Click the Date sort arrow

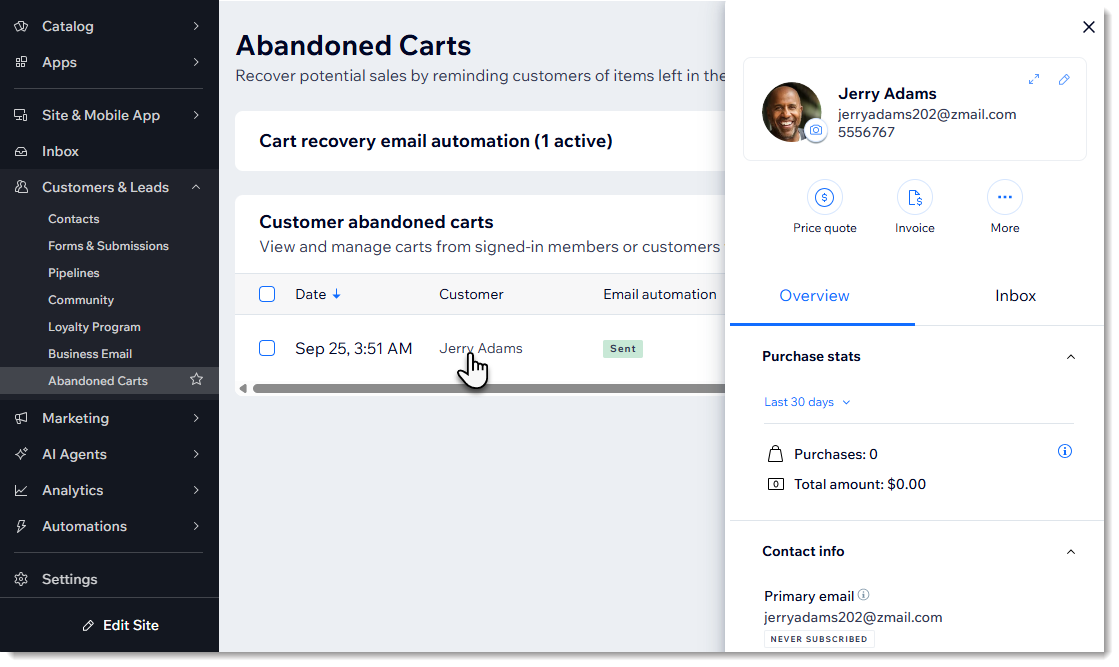337,294
